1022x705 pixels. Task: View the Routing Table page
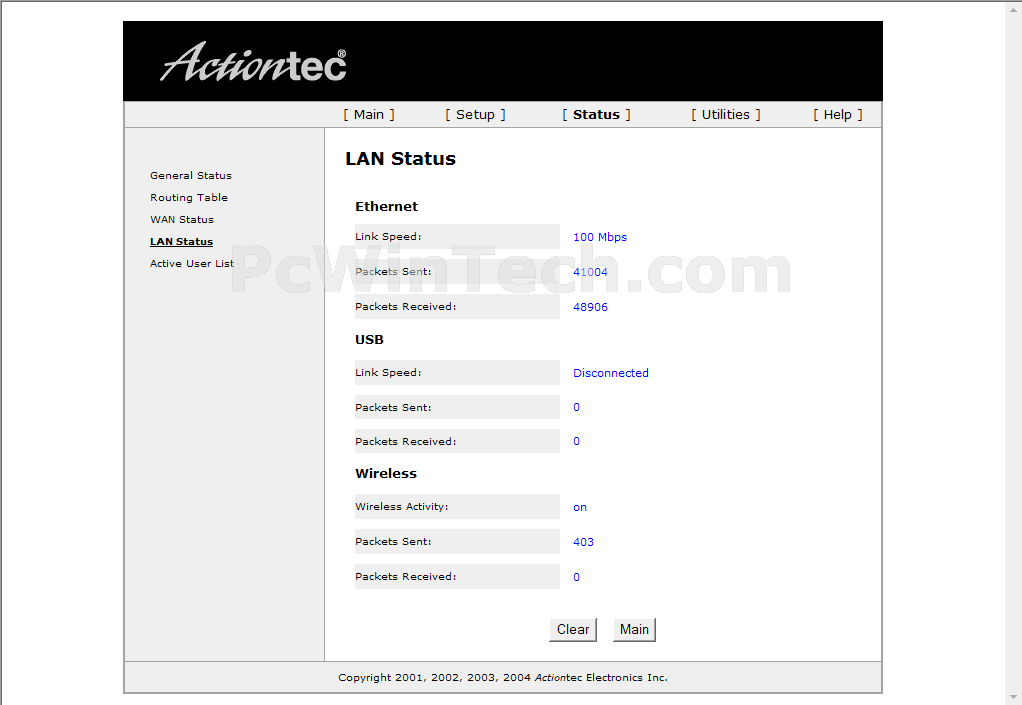coord(189,197)
